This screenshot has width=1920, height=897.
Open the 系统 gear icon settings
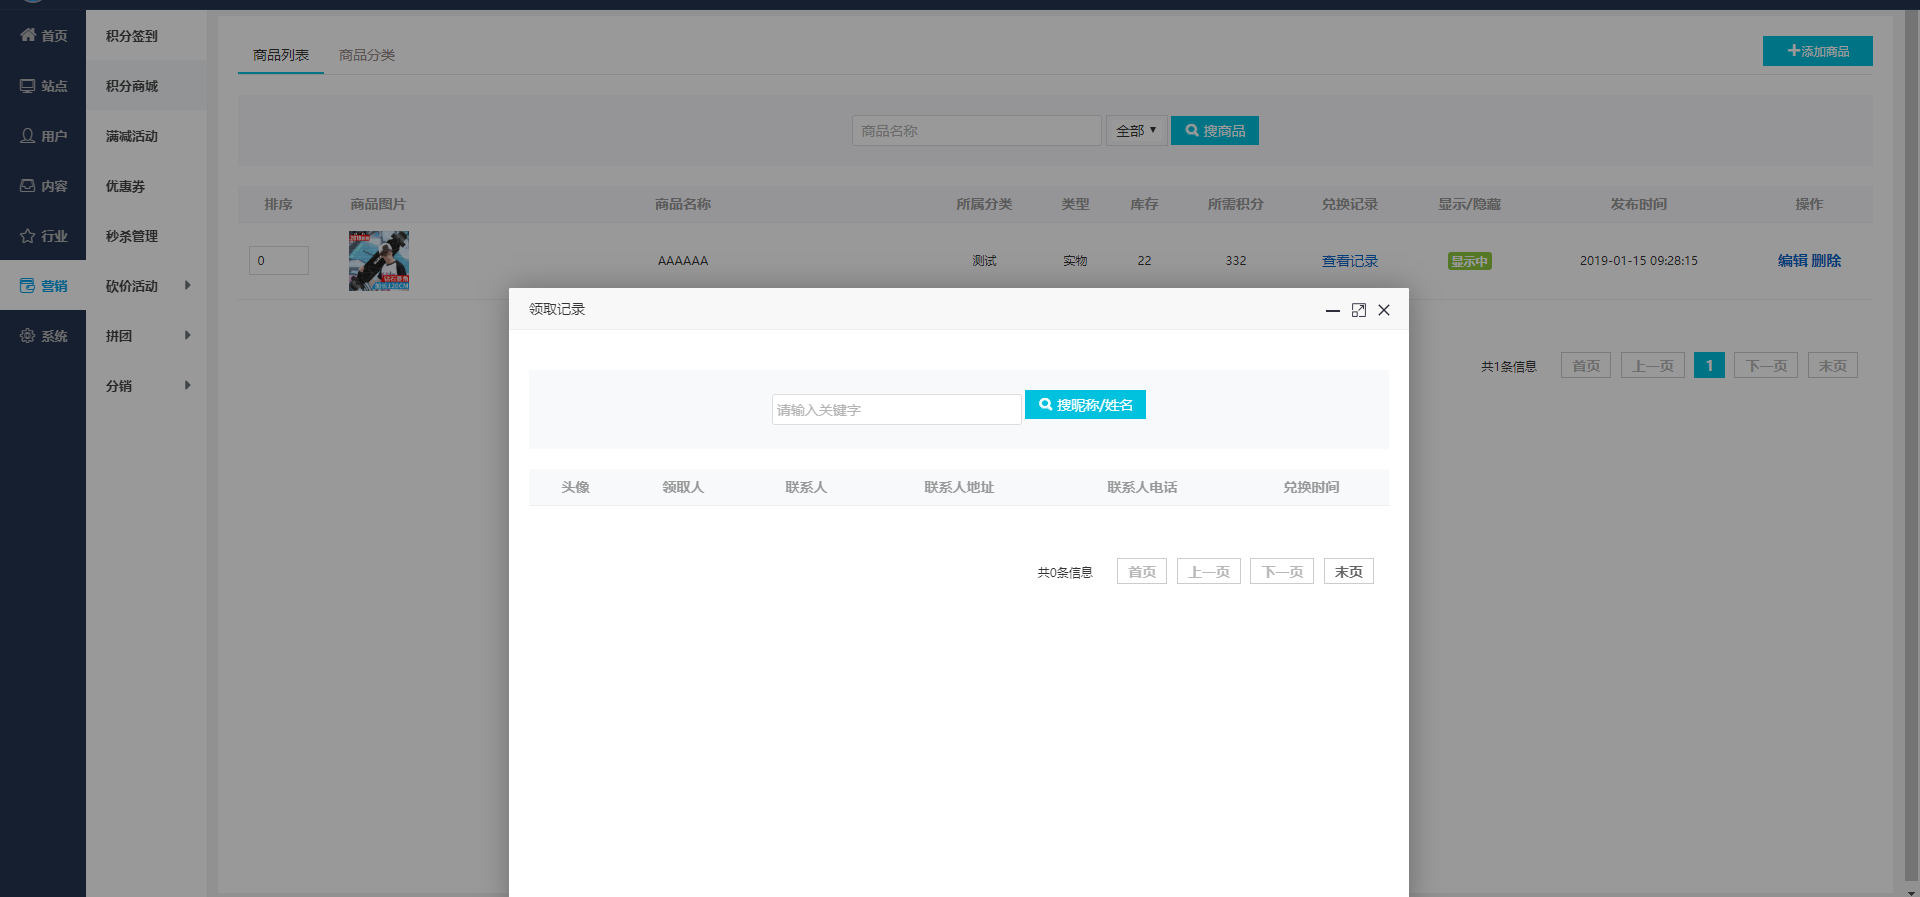pos(28,336)
